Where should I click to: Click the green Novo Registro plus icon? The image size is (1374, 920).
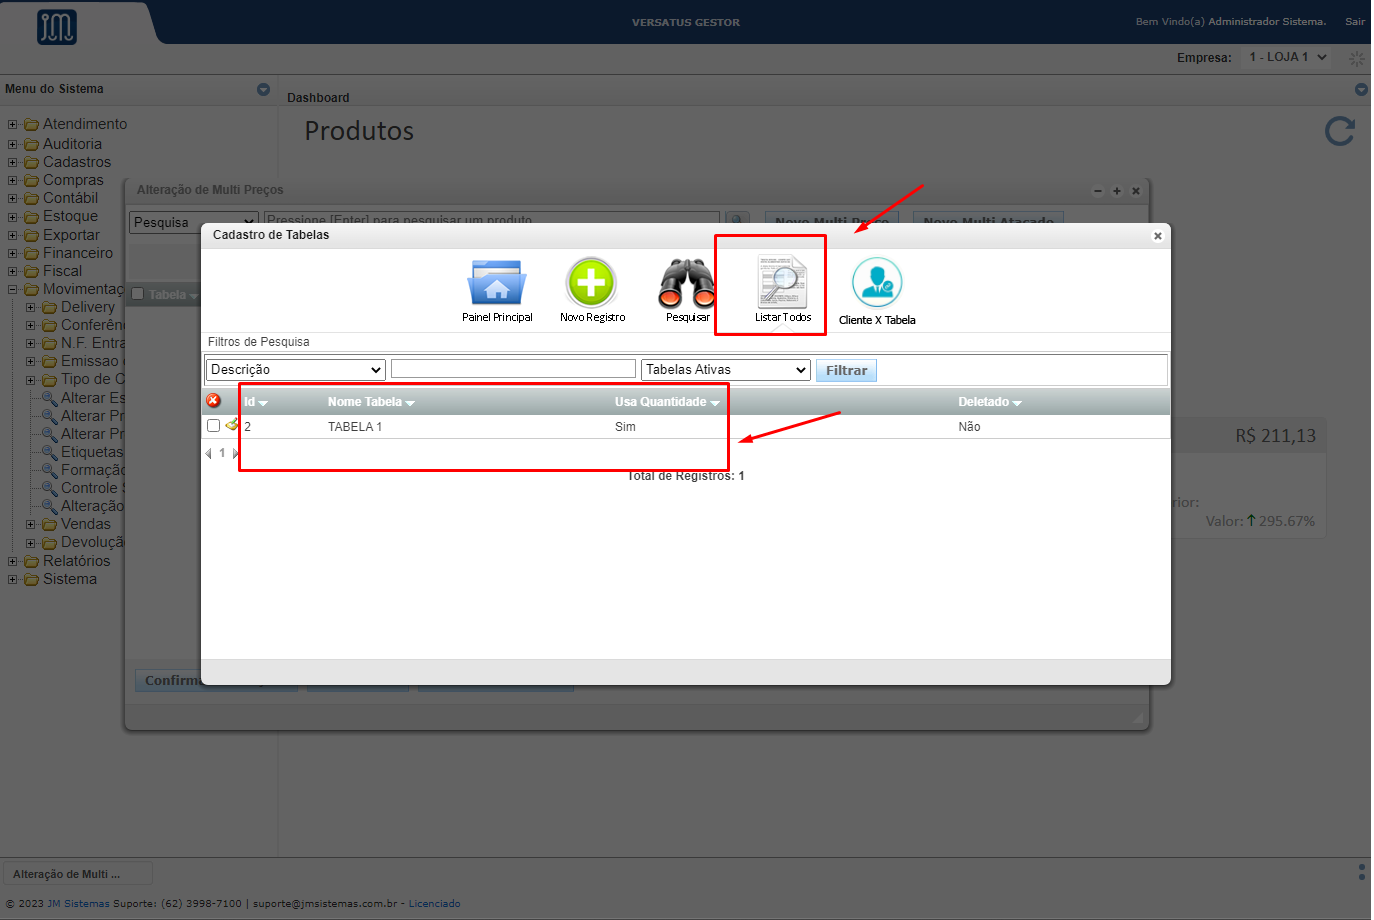click(591, 284)
